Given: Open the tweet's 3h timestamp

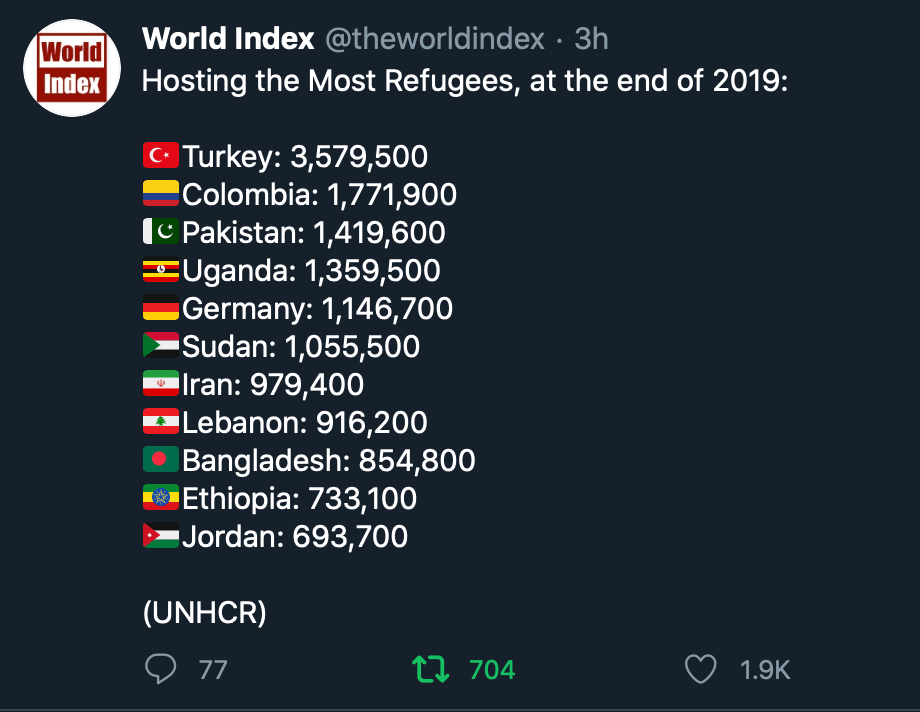Looking at the screenshot, I should (591, 39).
